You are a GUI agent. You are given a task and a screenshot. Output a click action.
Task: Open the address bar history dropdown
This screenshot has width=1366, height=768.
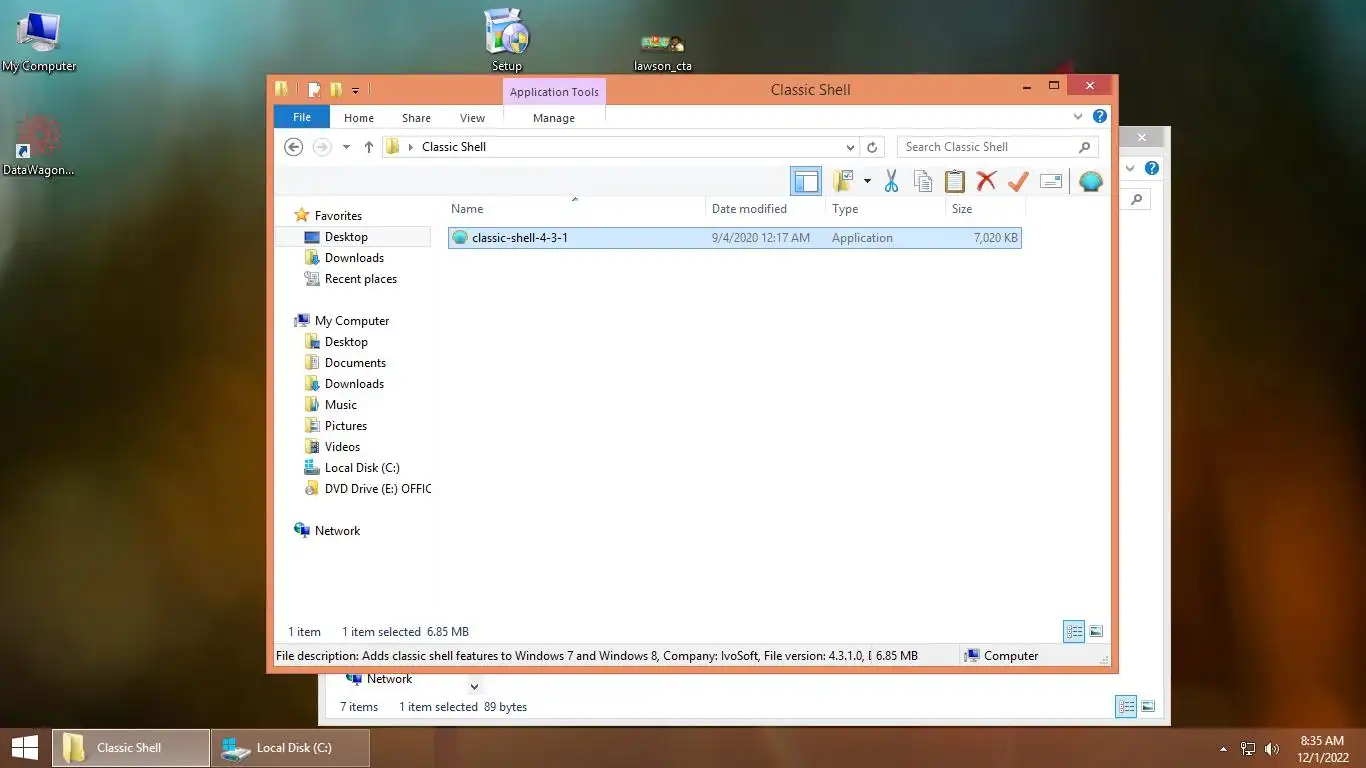tap(850, 147)
